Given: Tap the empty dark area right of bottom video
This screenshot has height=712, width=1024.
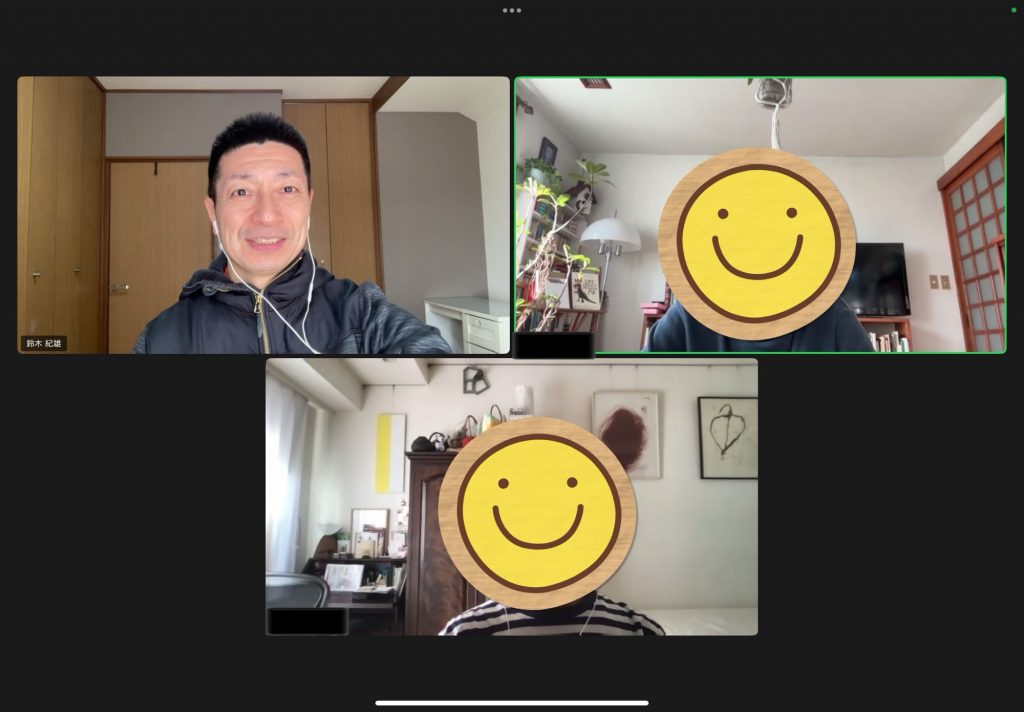Looking at the screenshot, I should (x=890, y=500).
